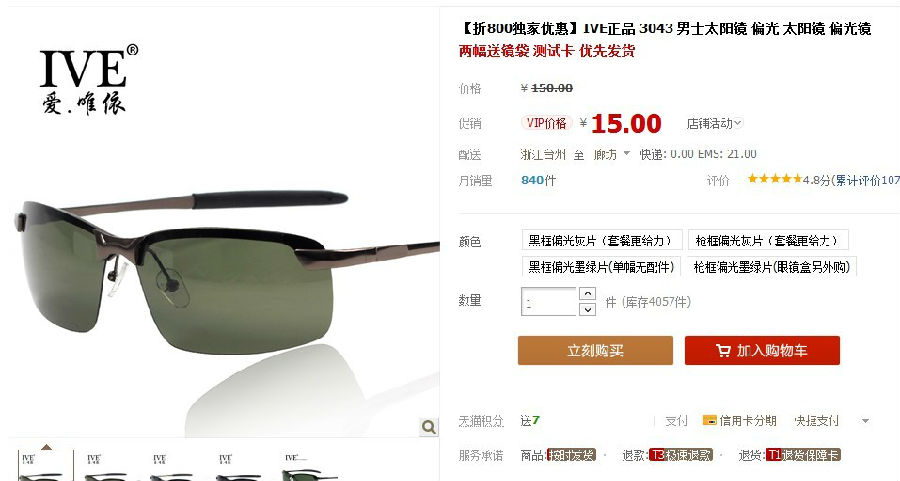
Task: Choose 黑框偏光墨绿片(单幅无配件) color option
Action: 601,266
